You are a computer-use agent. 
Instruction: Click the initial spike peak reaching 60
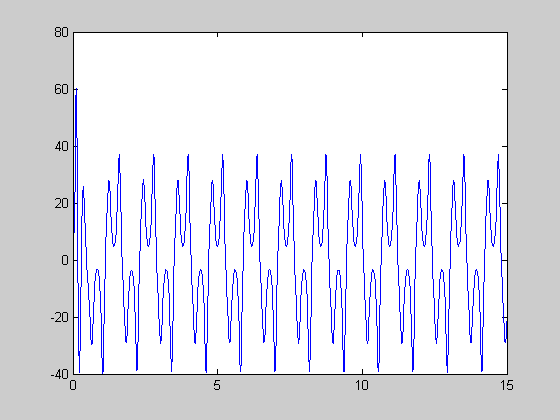coord(76,89)
